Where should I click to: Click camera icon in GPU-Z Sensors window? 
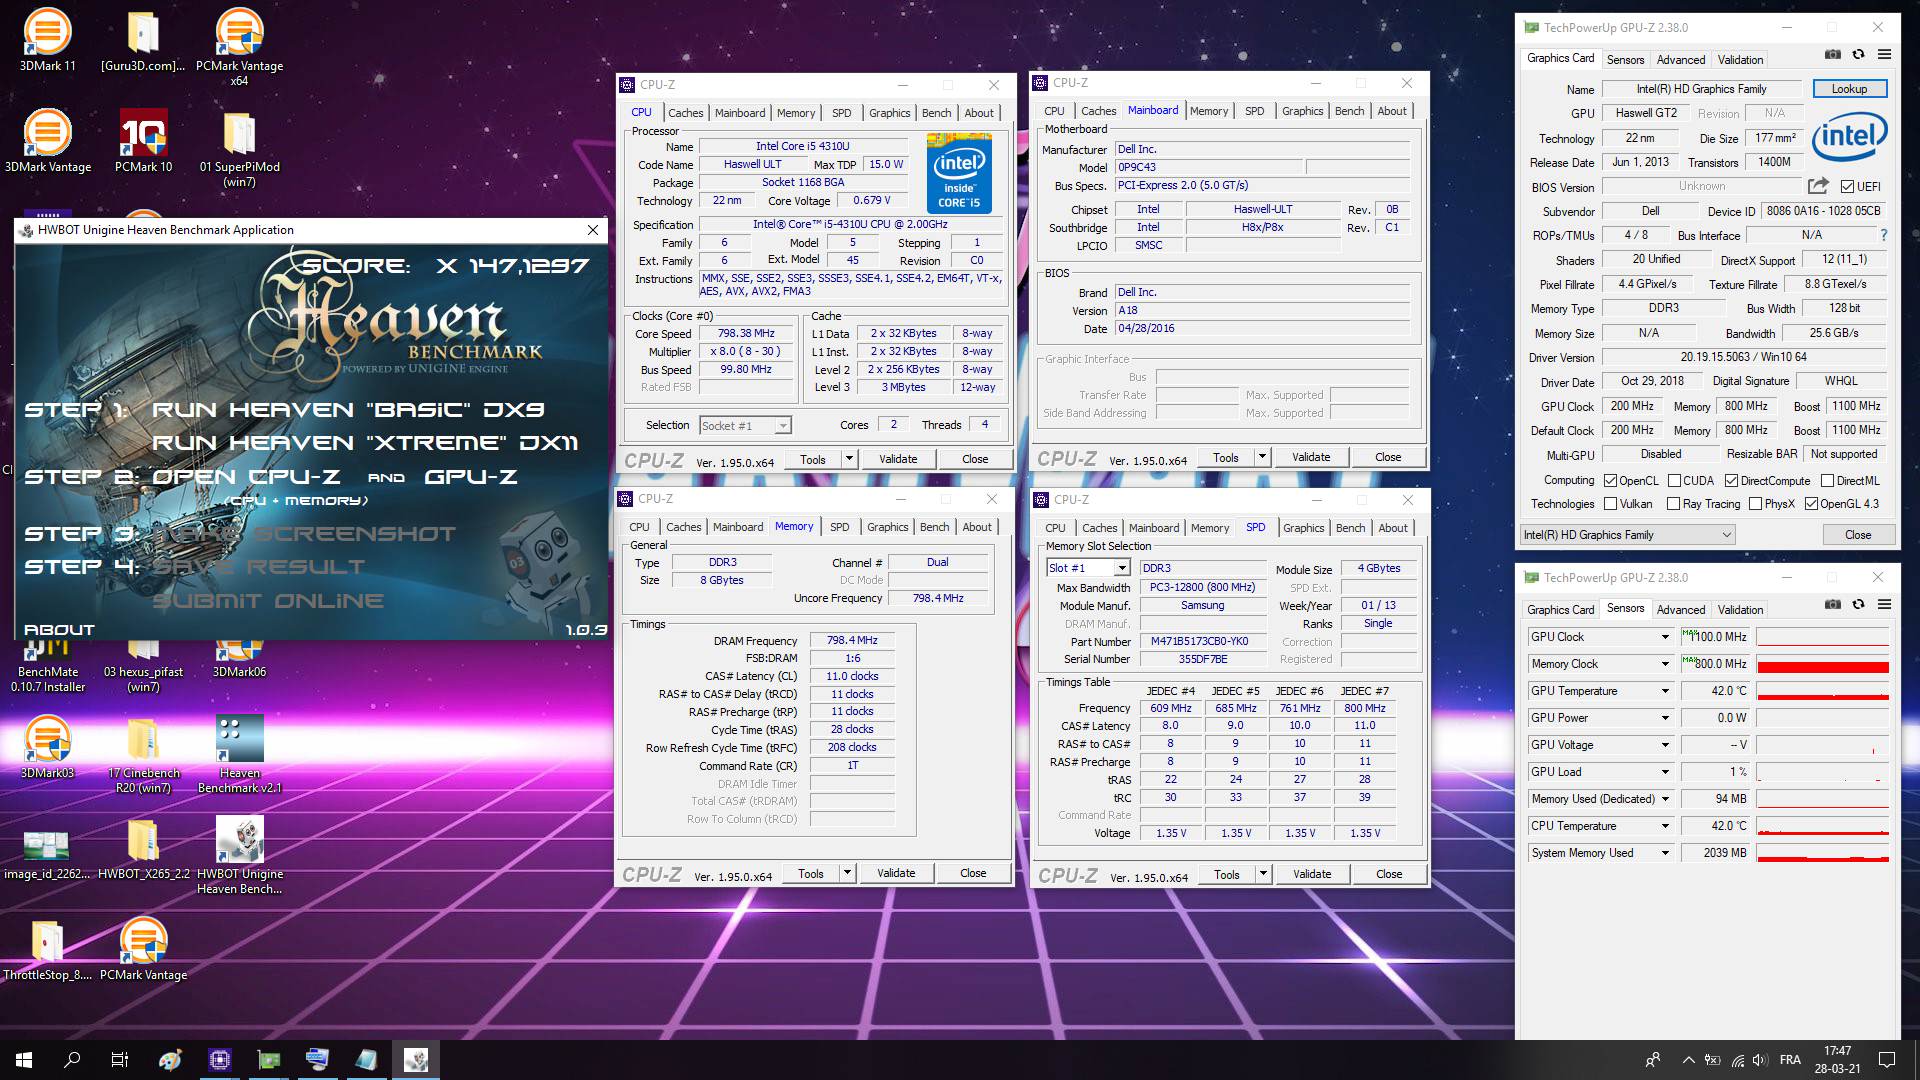(x=1832, y=605)
